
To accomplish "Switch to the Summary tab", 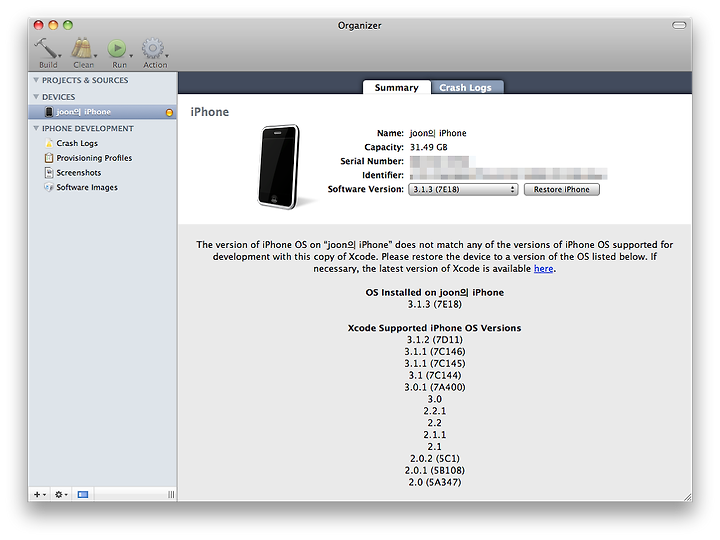I will (x=397, y=87).
